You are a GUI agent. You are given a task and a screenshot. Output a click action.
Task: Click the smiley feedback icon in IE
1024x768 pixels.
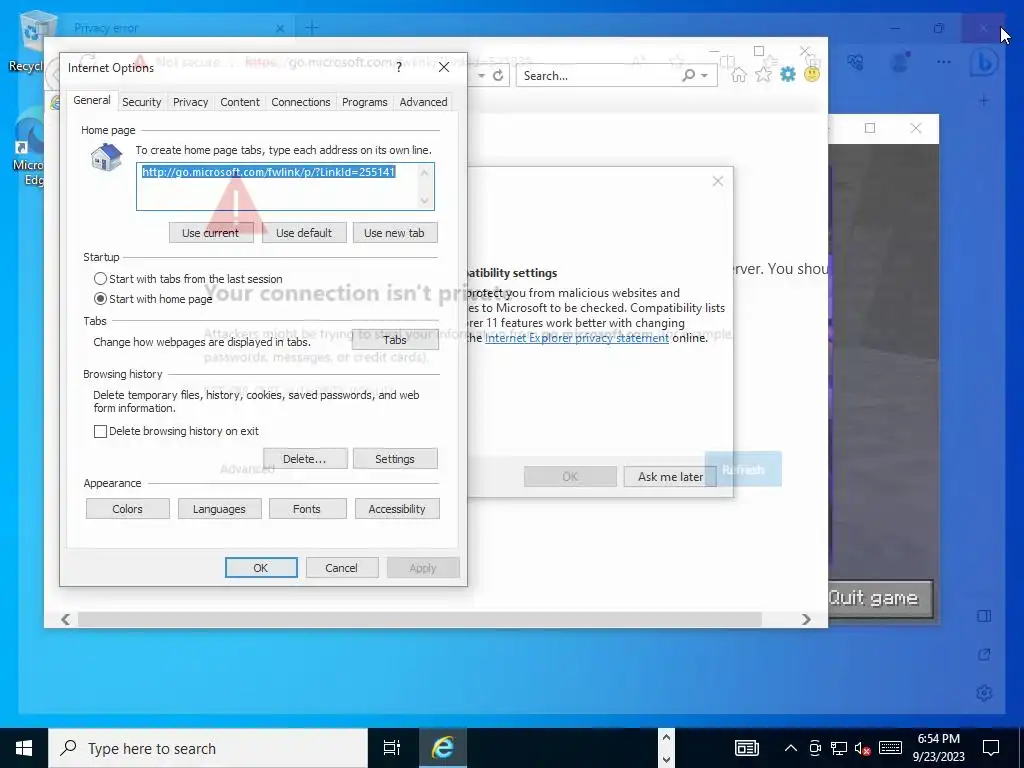click(812, 74)
